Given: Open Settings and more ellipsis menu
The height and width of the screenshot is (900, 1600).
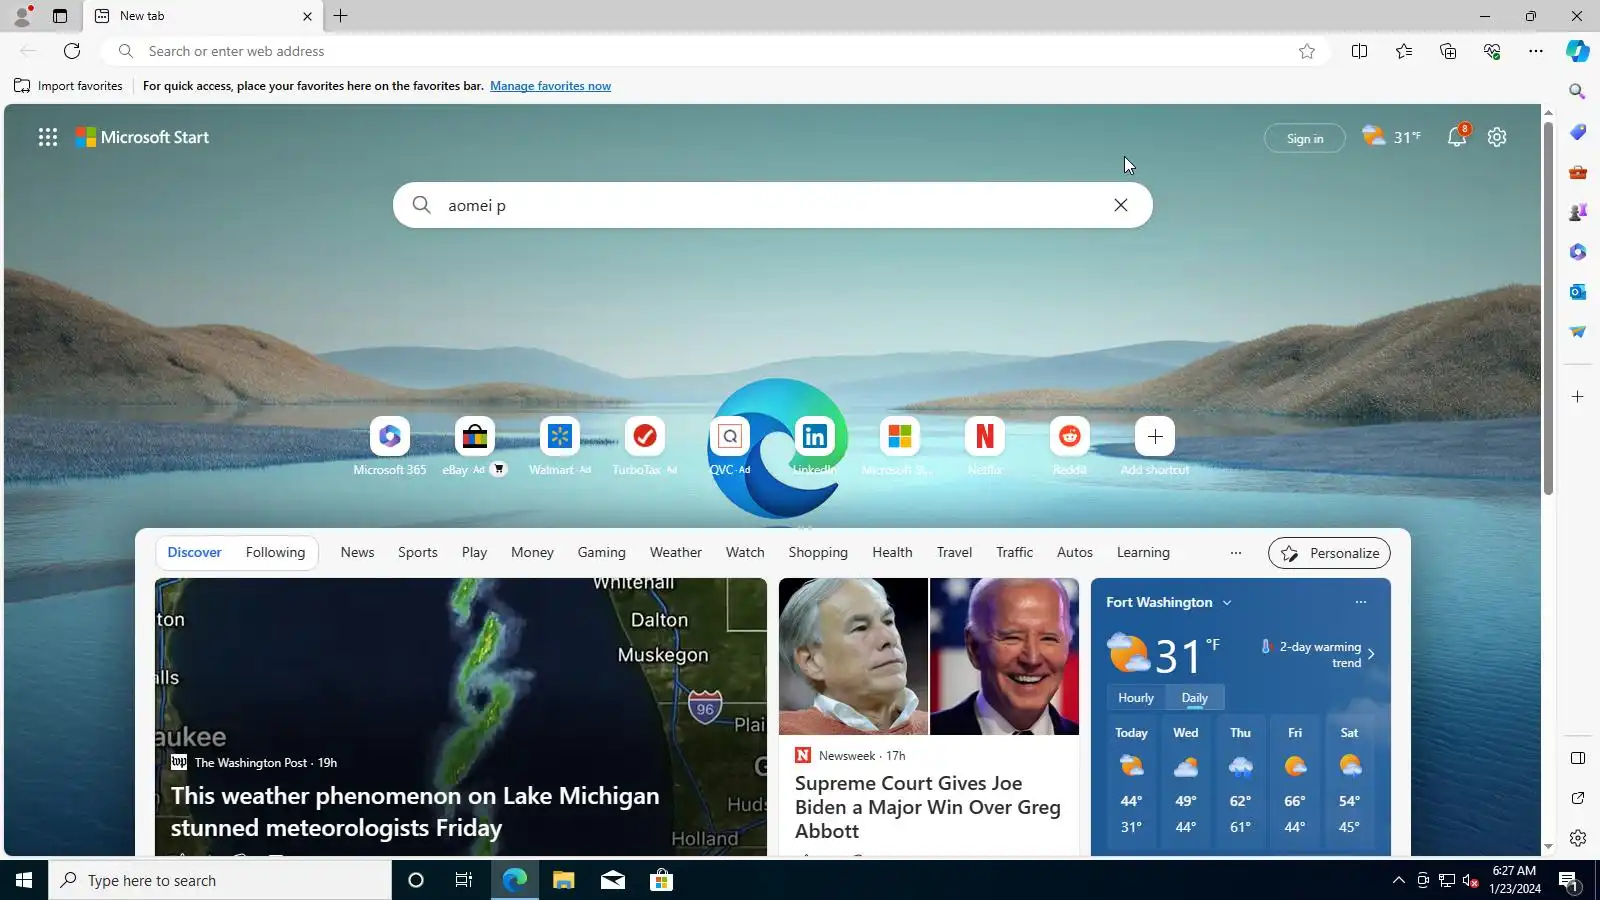Looking at the screenshot, I should pos(1536,51).
